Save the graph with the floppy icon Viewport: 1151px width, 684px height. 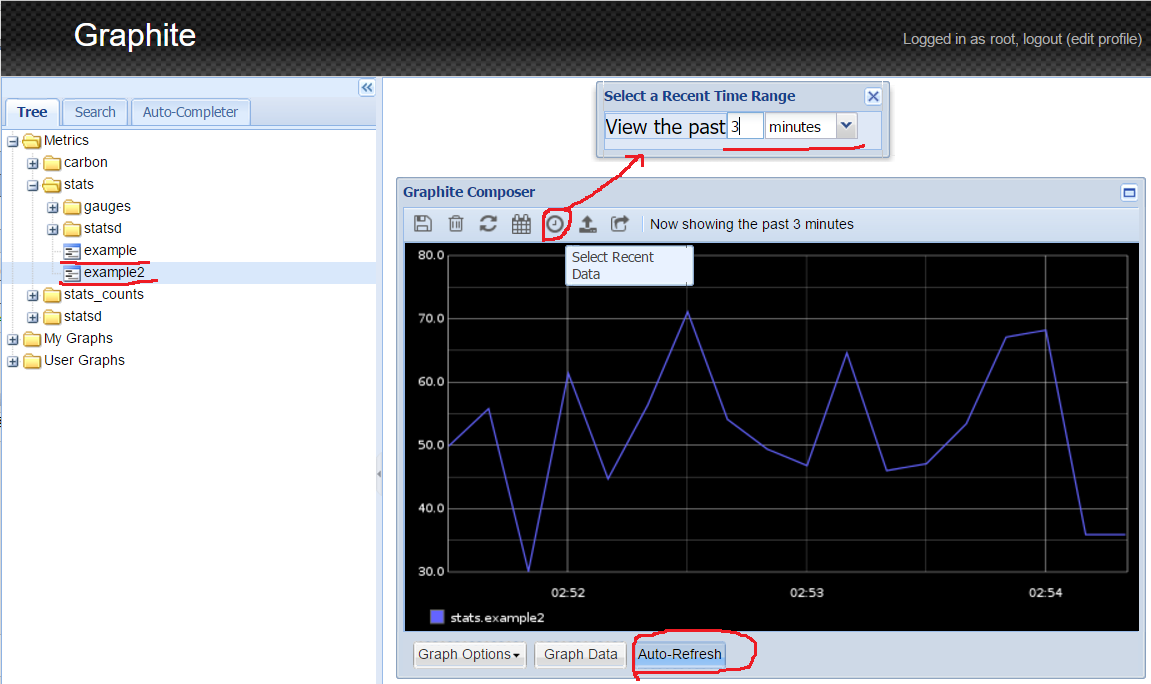[423, 224]
